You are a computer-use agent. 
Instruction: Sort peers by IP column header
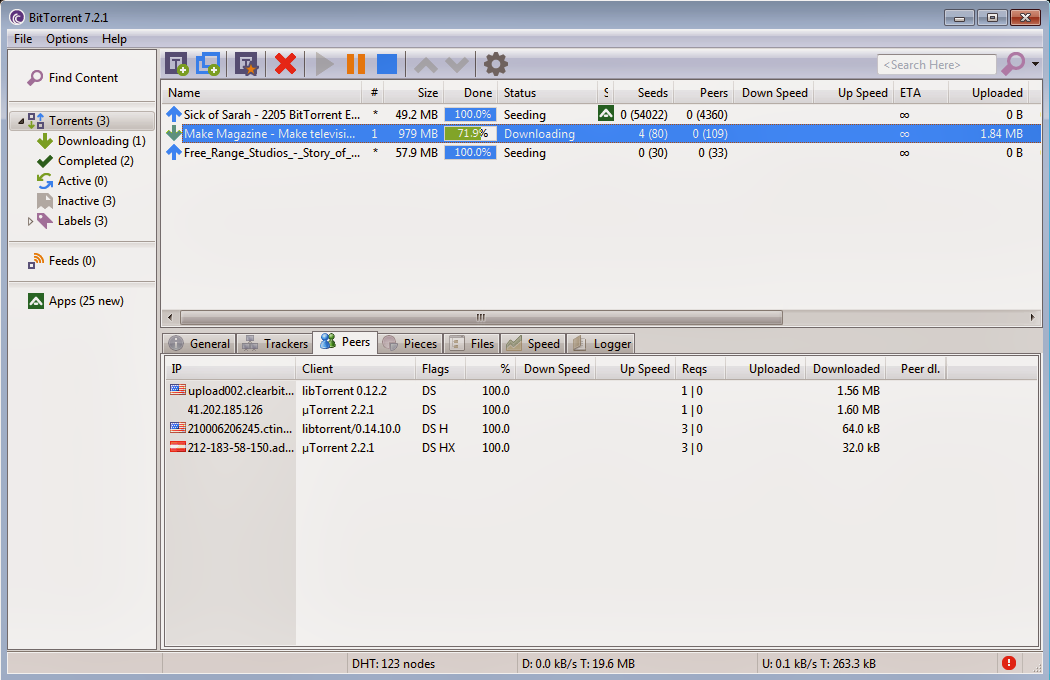click(230, 369)
